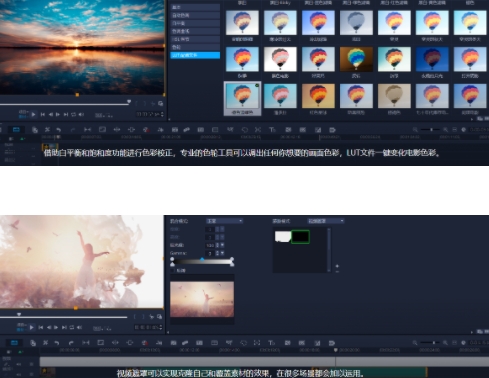This screenshot has width=489, height=378.
Task: Click the red record icon in upper toolbar
Action: tap(146, 130)
